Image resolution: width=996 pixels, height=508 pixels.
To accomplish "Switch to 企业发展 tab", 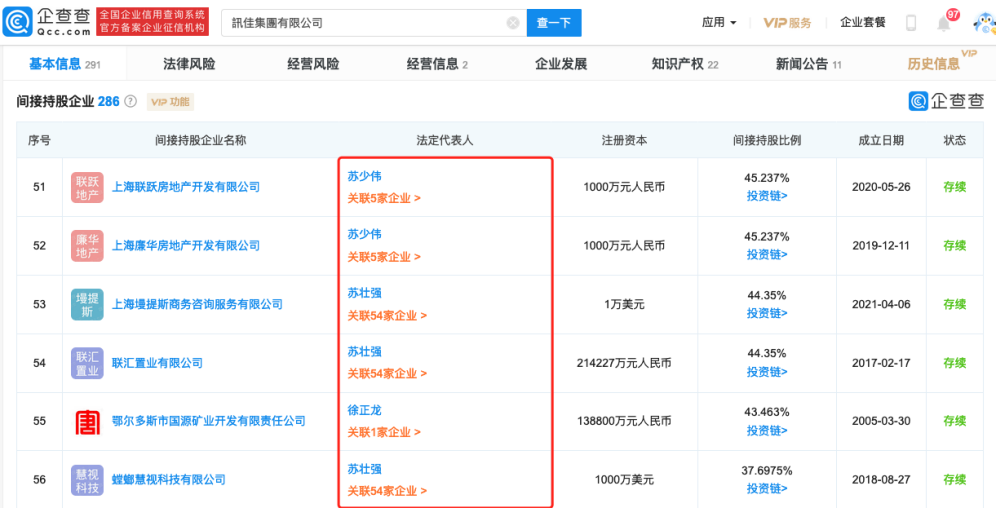I will [561, 64].
